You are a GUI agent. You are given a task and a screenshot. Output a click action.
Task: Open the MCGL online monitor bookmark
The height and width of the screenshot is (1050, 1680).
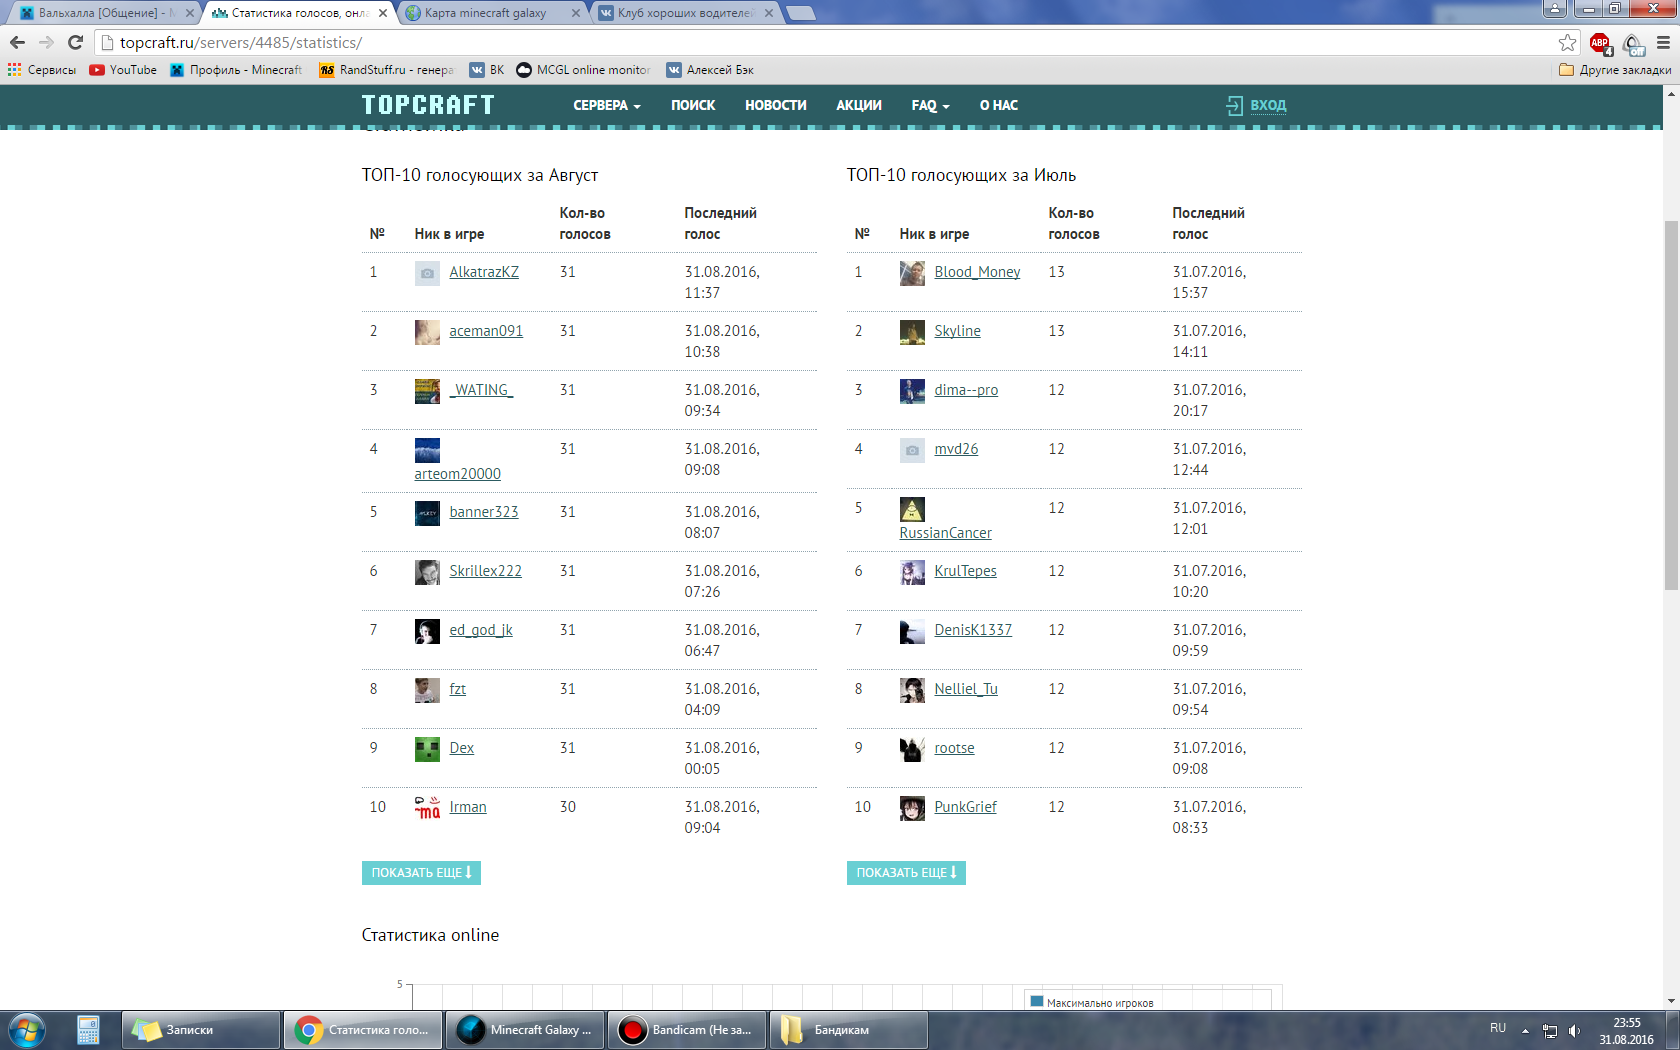(583, 70)
